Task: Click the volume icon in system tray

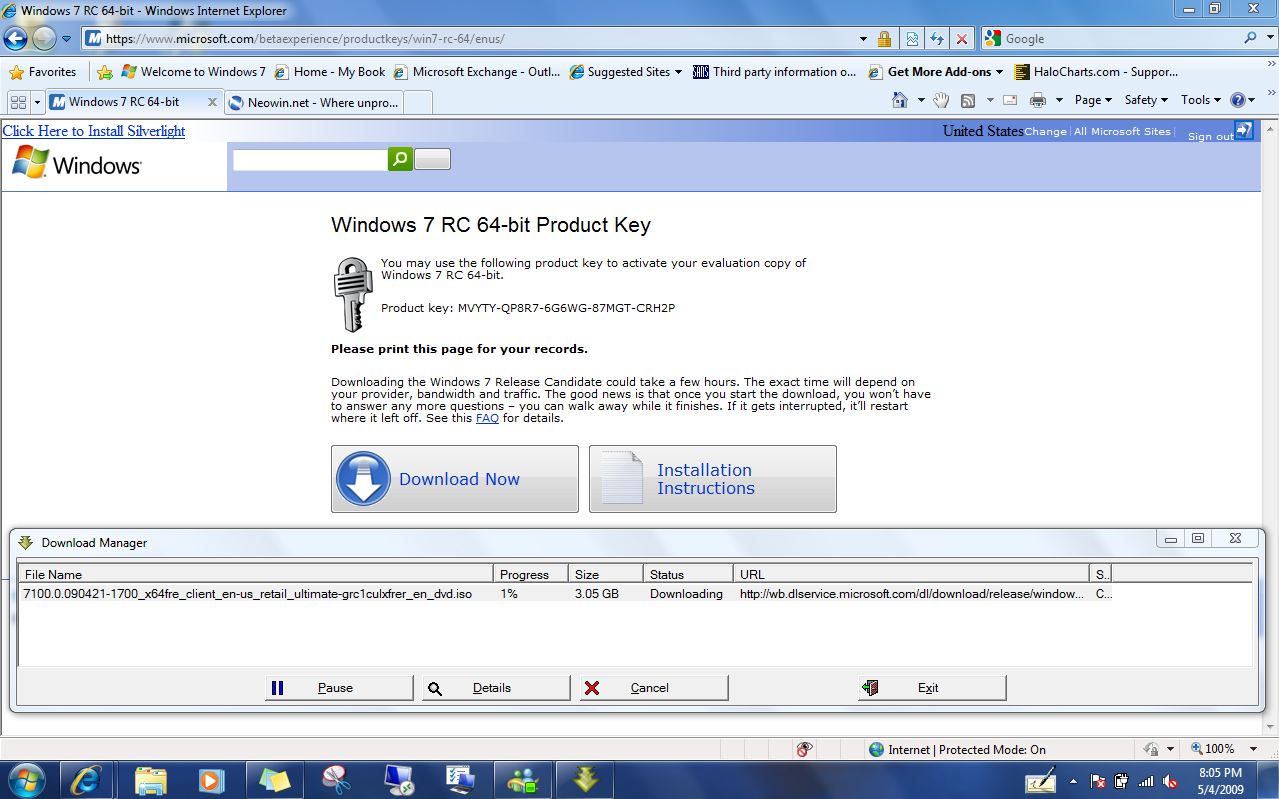Action: (x=1169, y=781)
